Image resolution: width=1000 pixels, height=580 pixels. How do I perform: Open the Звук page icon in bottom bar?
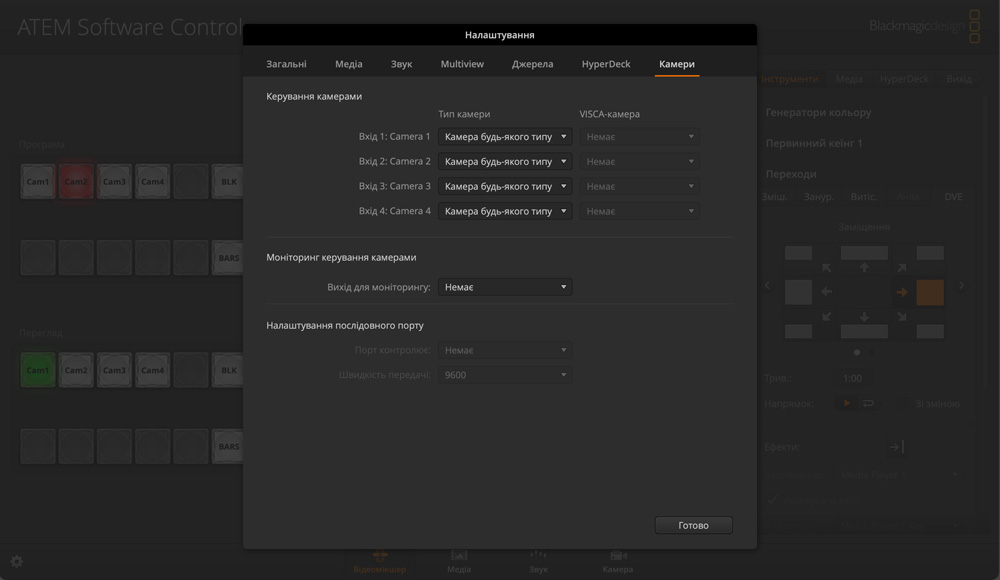click(x=538, y=561)
